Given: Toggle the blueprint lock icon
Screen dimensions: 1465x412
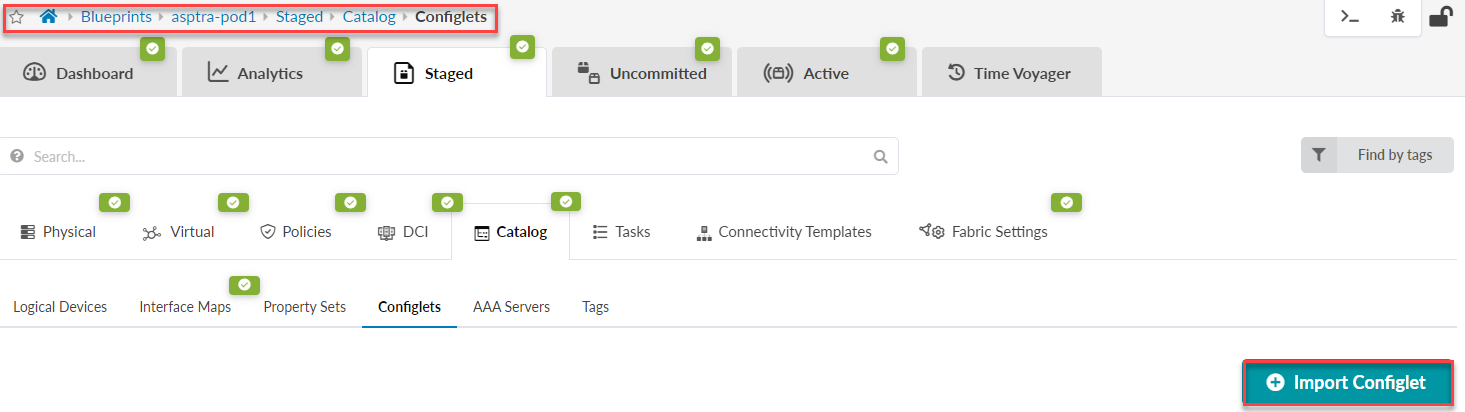Looking at the screenshot, I should (1441, 16).
